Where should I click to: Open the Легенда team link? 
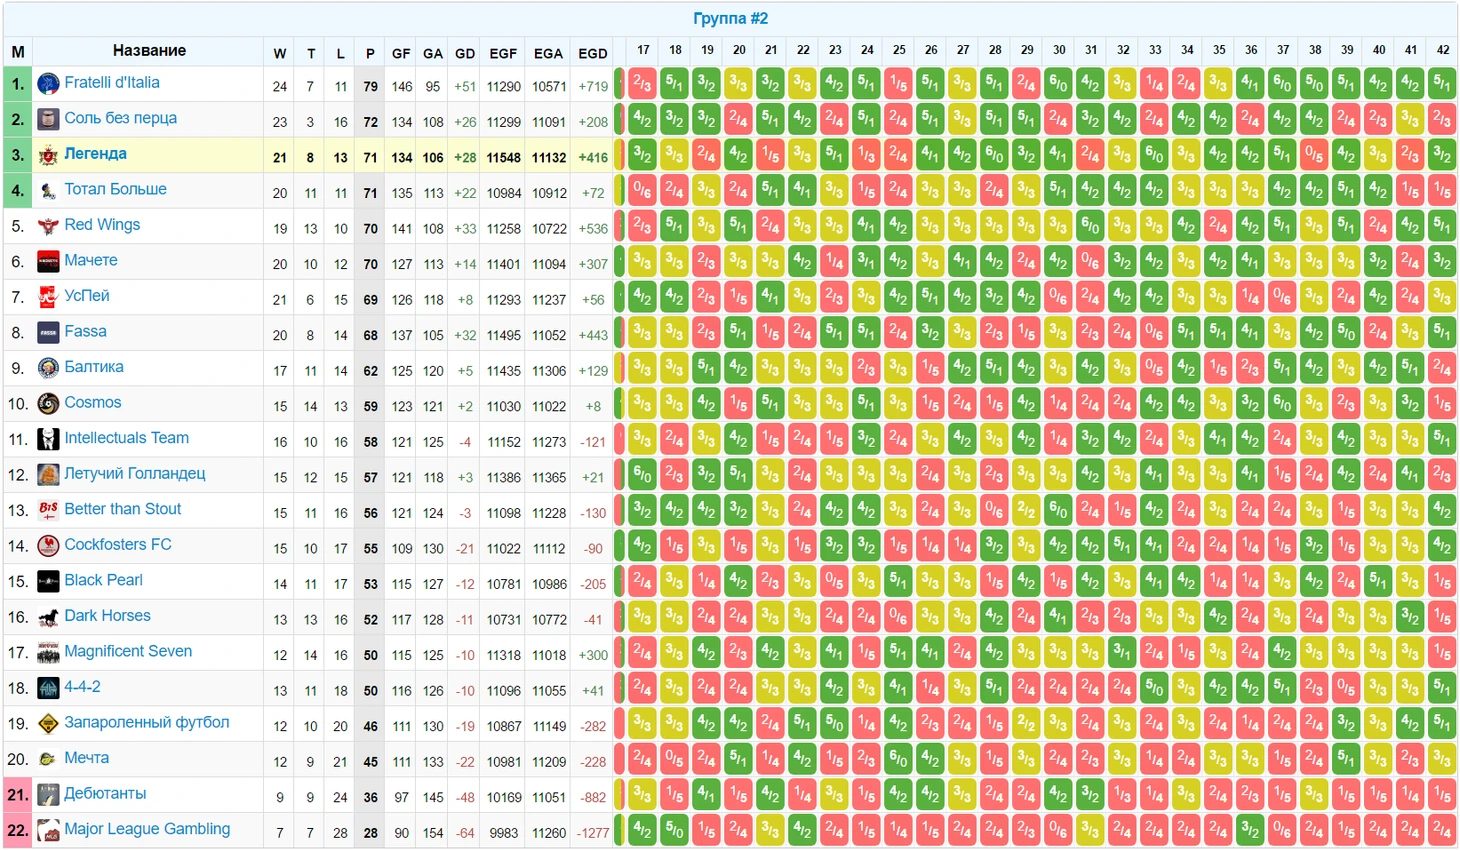click(95, 154)
